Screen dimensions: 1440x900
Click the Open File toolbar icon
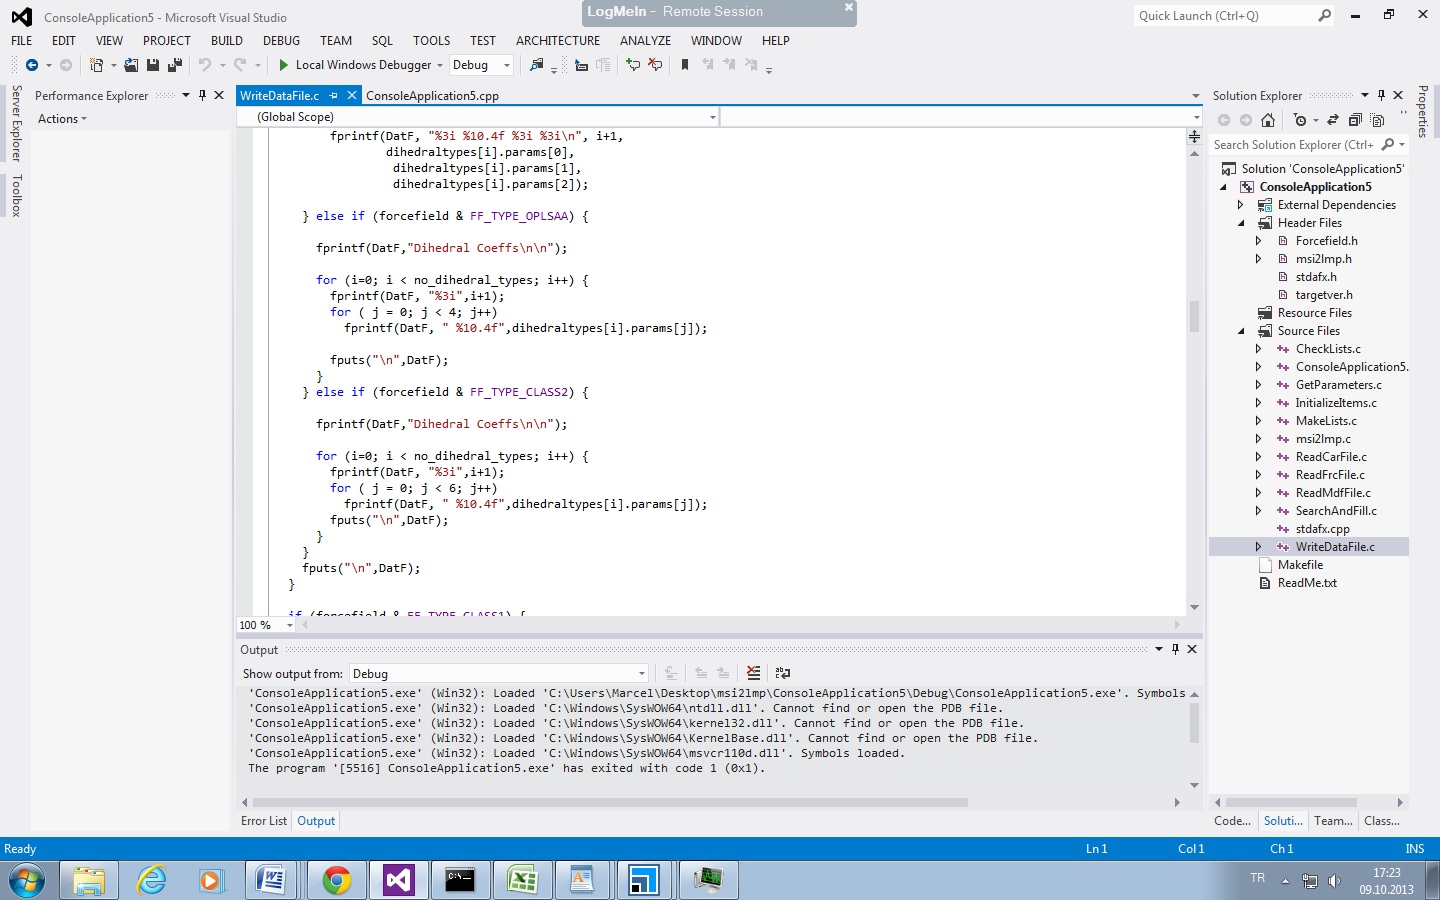(x=131, y=65)
